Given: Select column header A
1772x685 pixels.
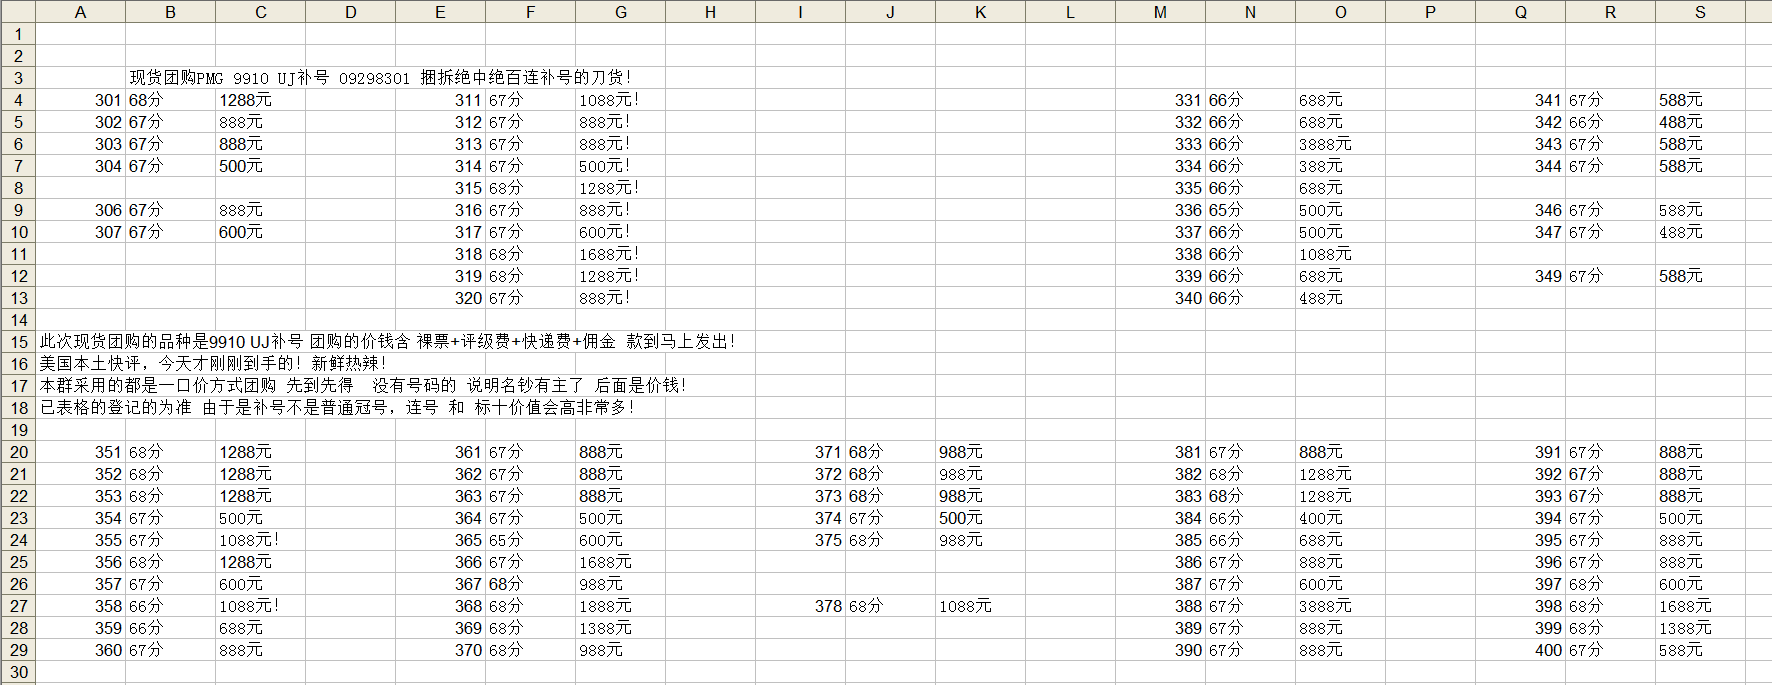Looking at the screenshot, I should pos(80,12).
